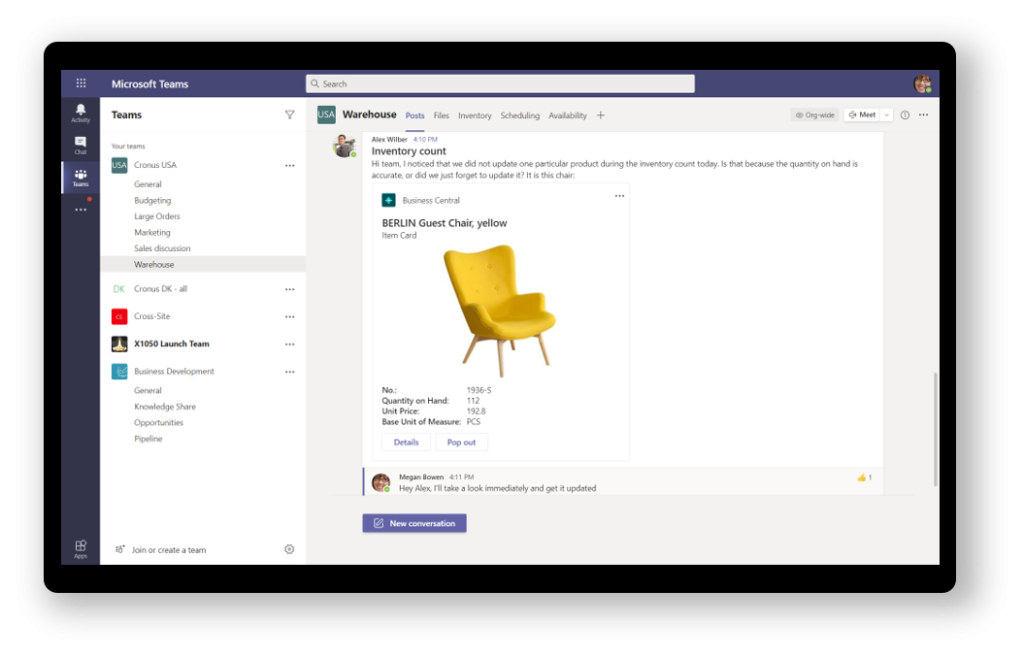This screenshot has width=1024, height=656.
Task: Click the Details button on item card
Action: click(406, 442)
